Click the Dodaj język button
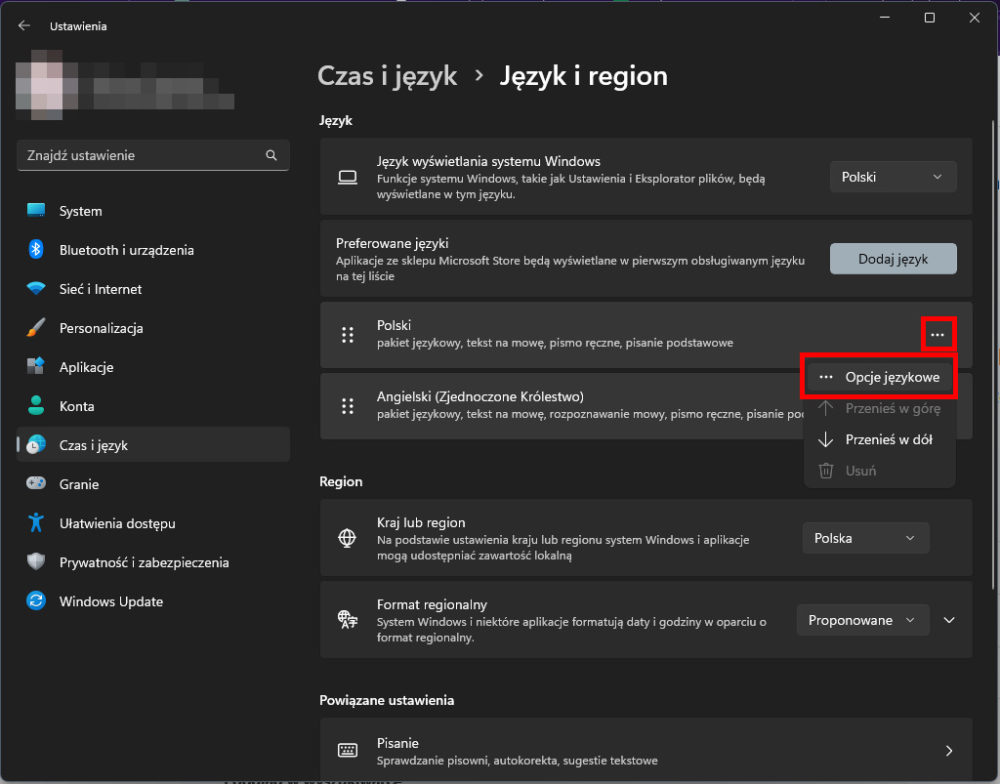The image size is (1000, 784). 893,259
